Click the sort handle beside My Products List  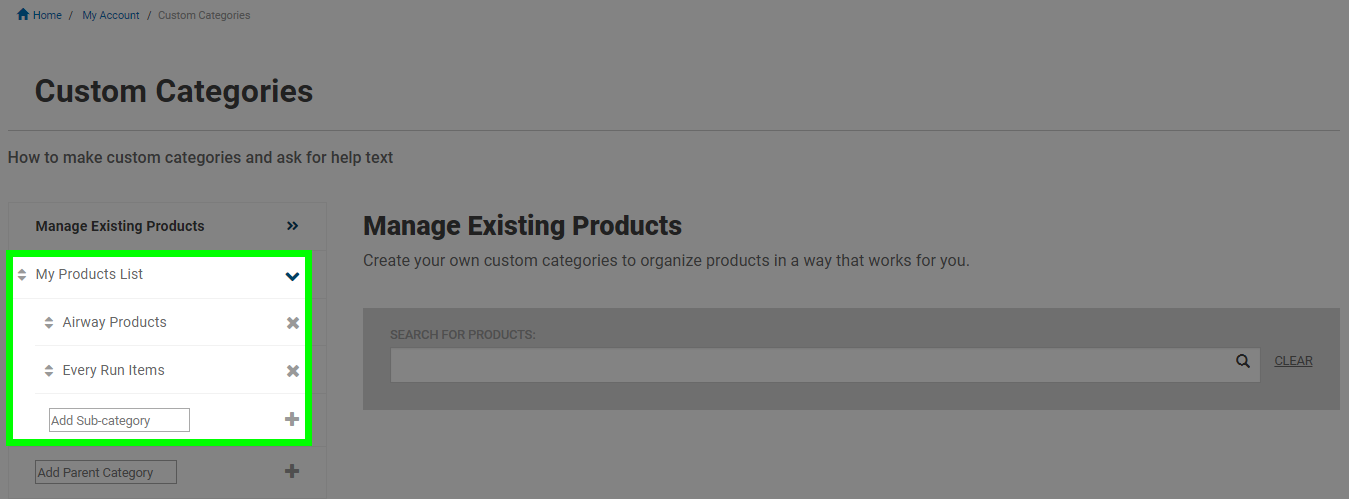[x=22, y=274]
